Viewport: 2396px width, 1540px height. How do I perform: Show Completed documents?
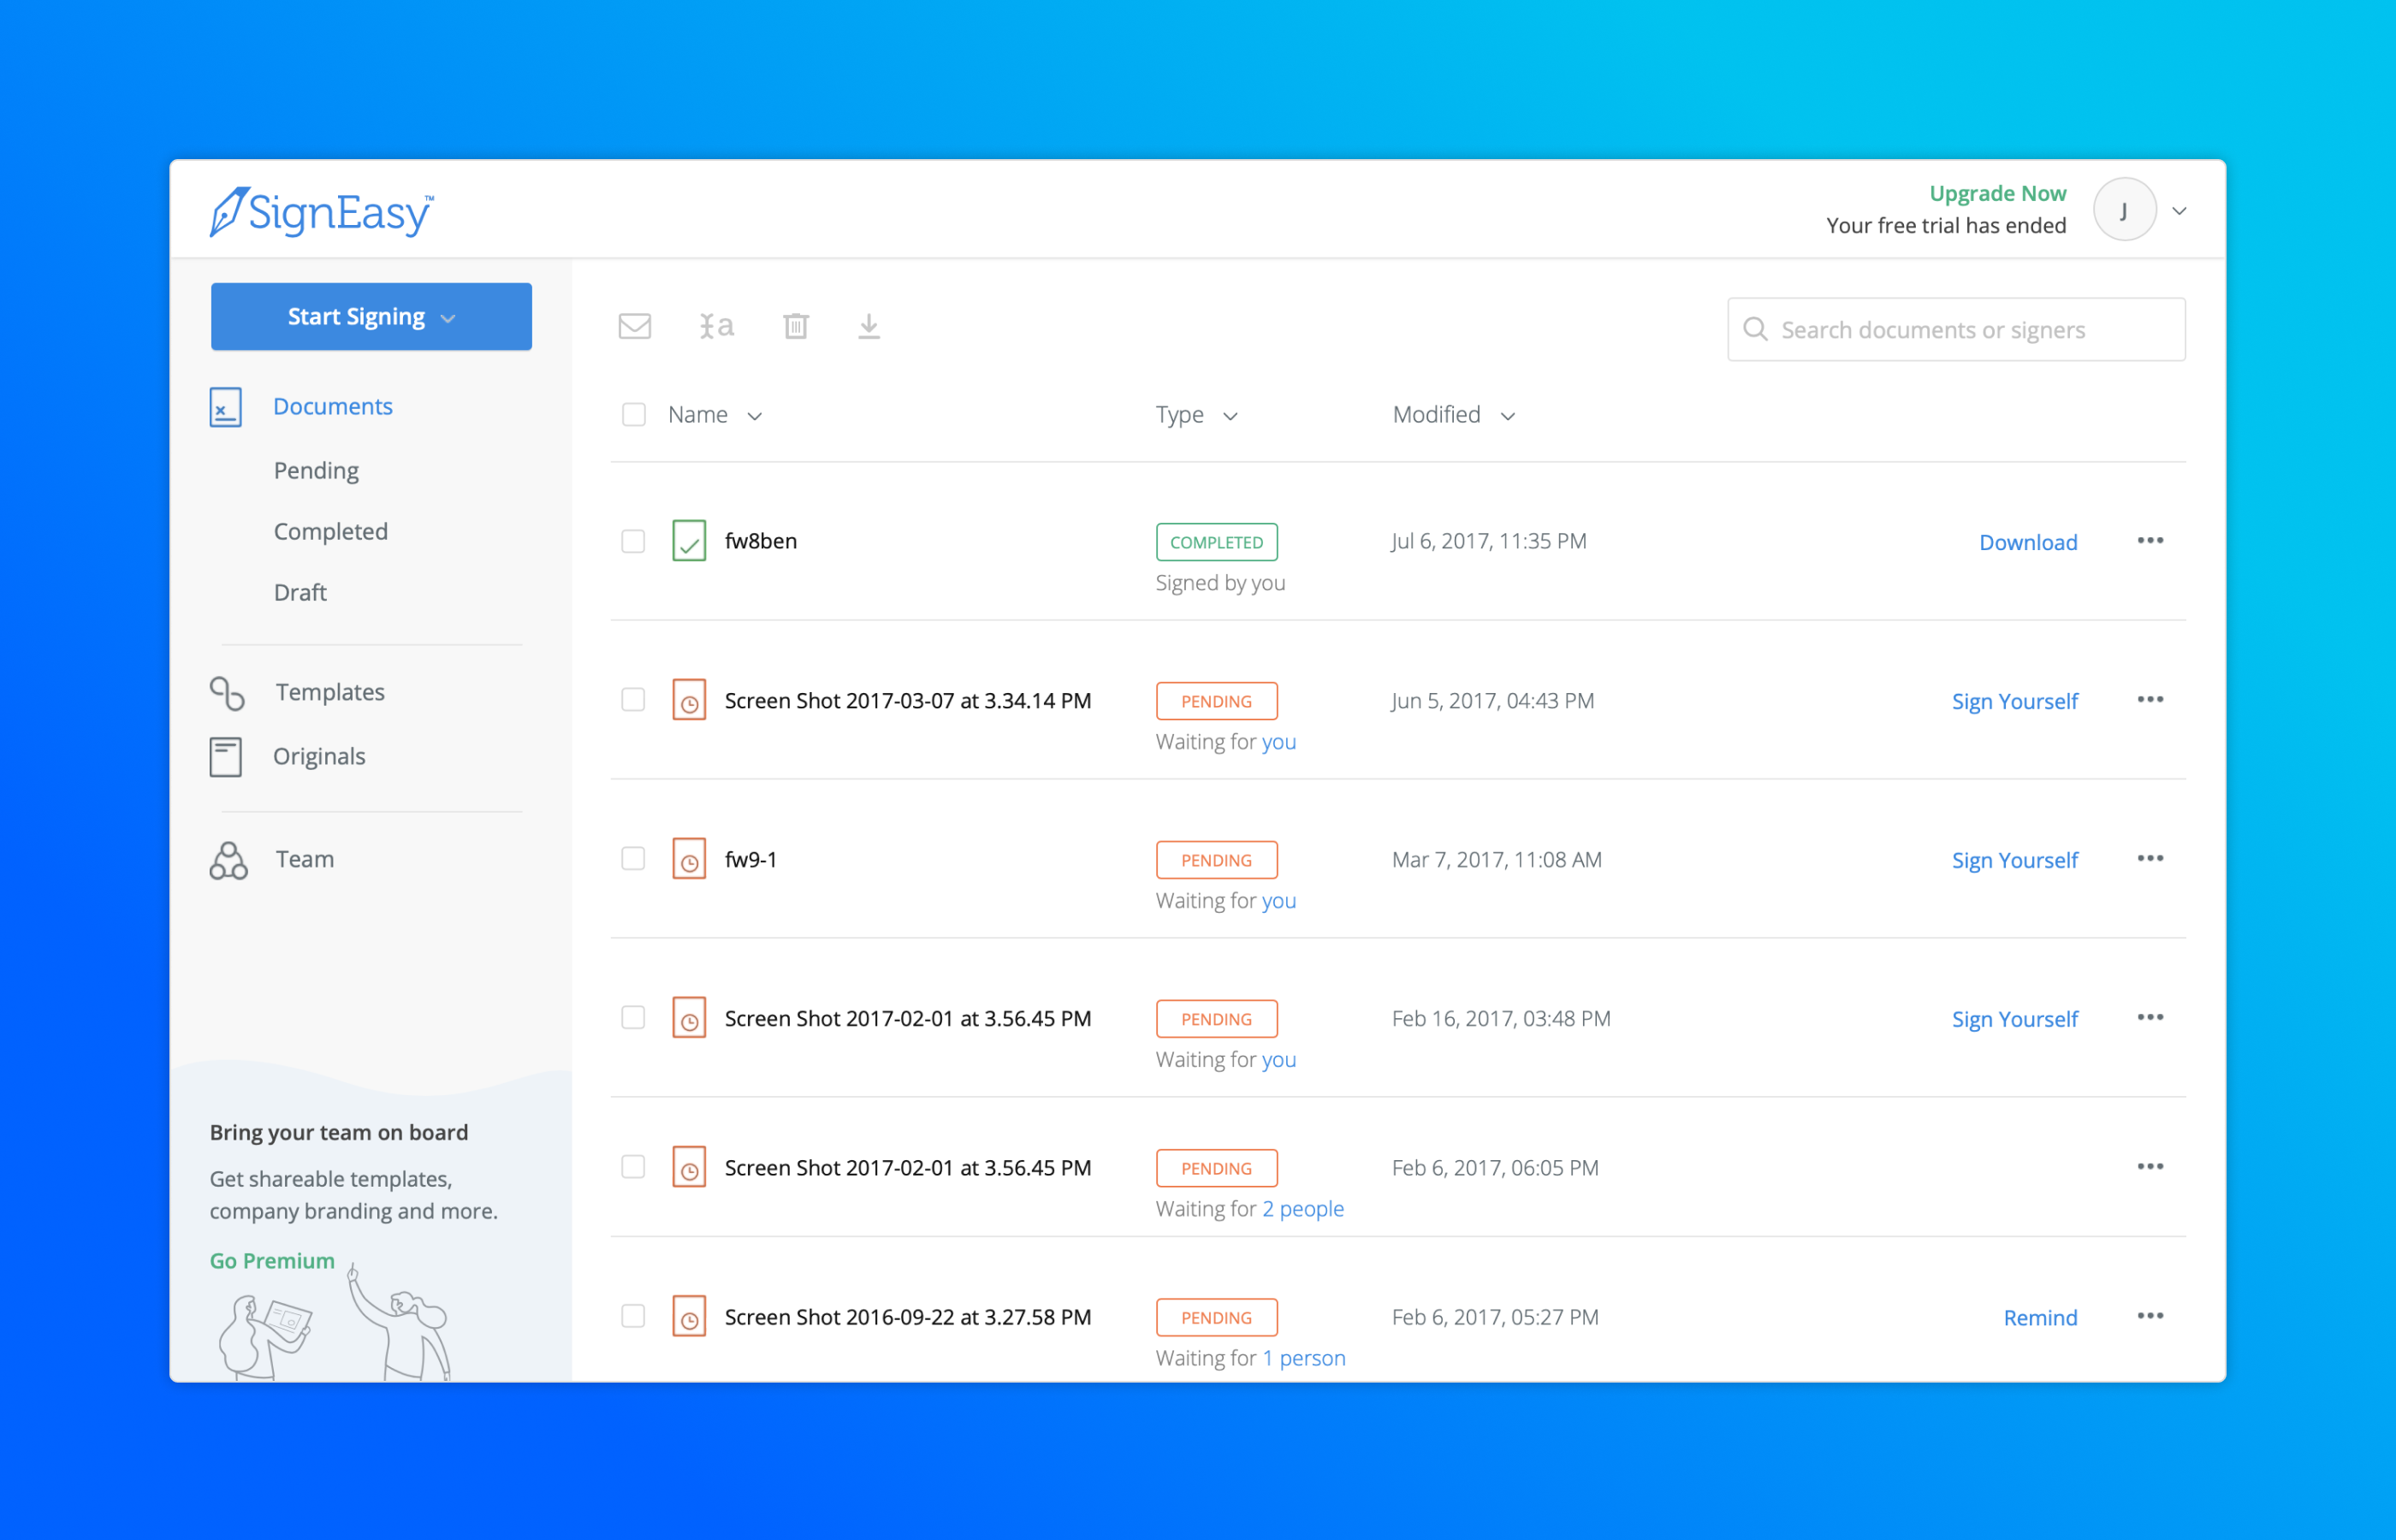point(331,531)
